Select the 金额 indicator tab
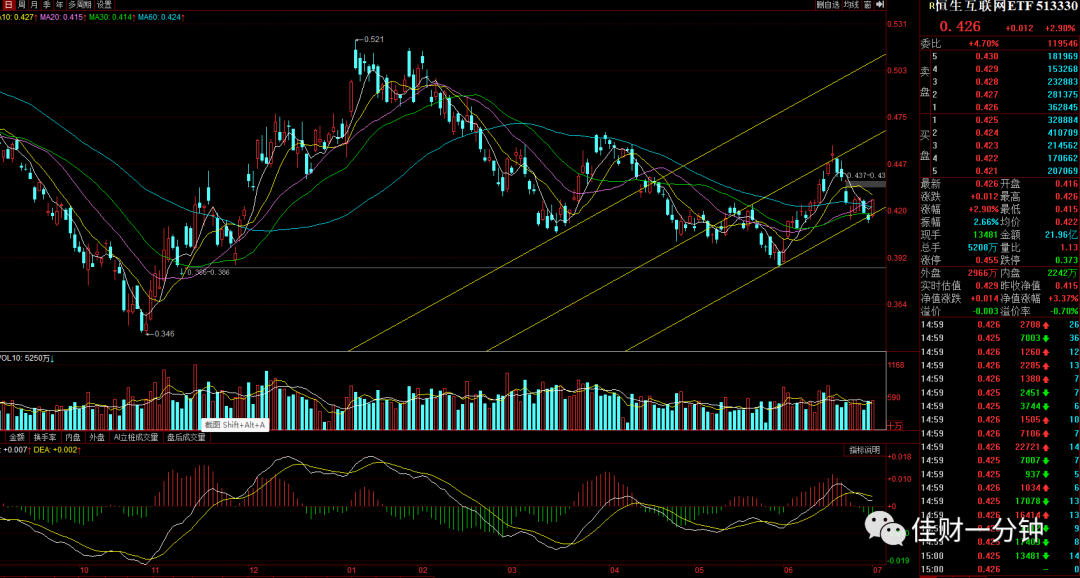The height and width of the screenshot is (578, 1080). pos(17,437)
